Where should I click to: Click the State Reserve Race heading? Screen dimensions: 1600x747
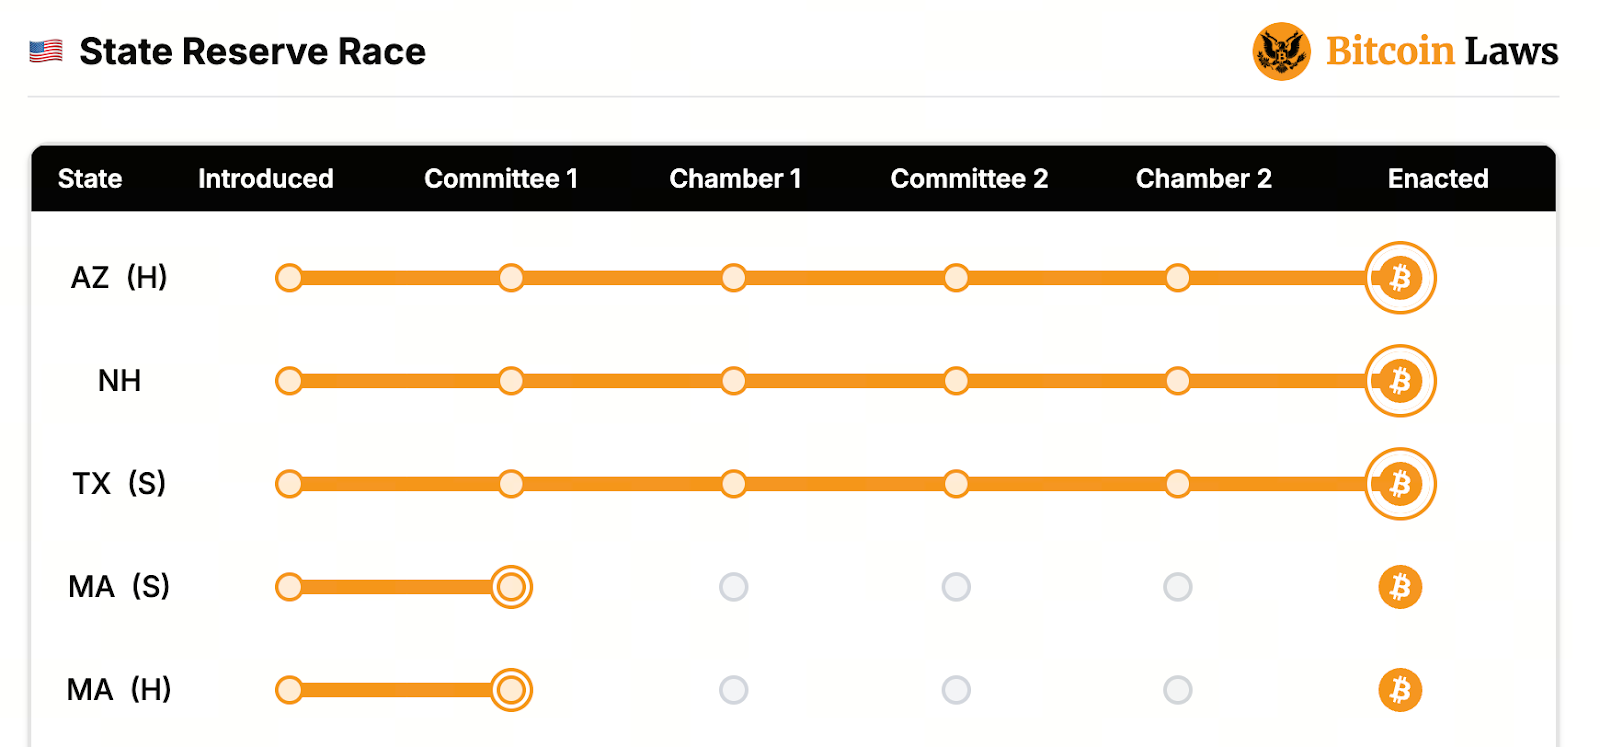pos(252,51)
